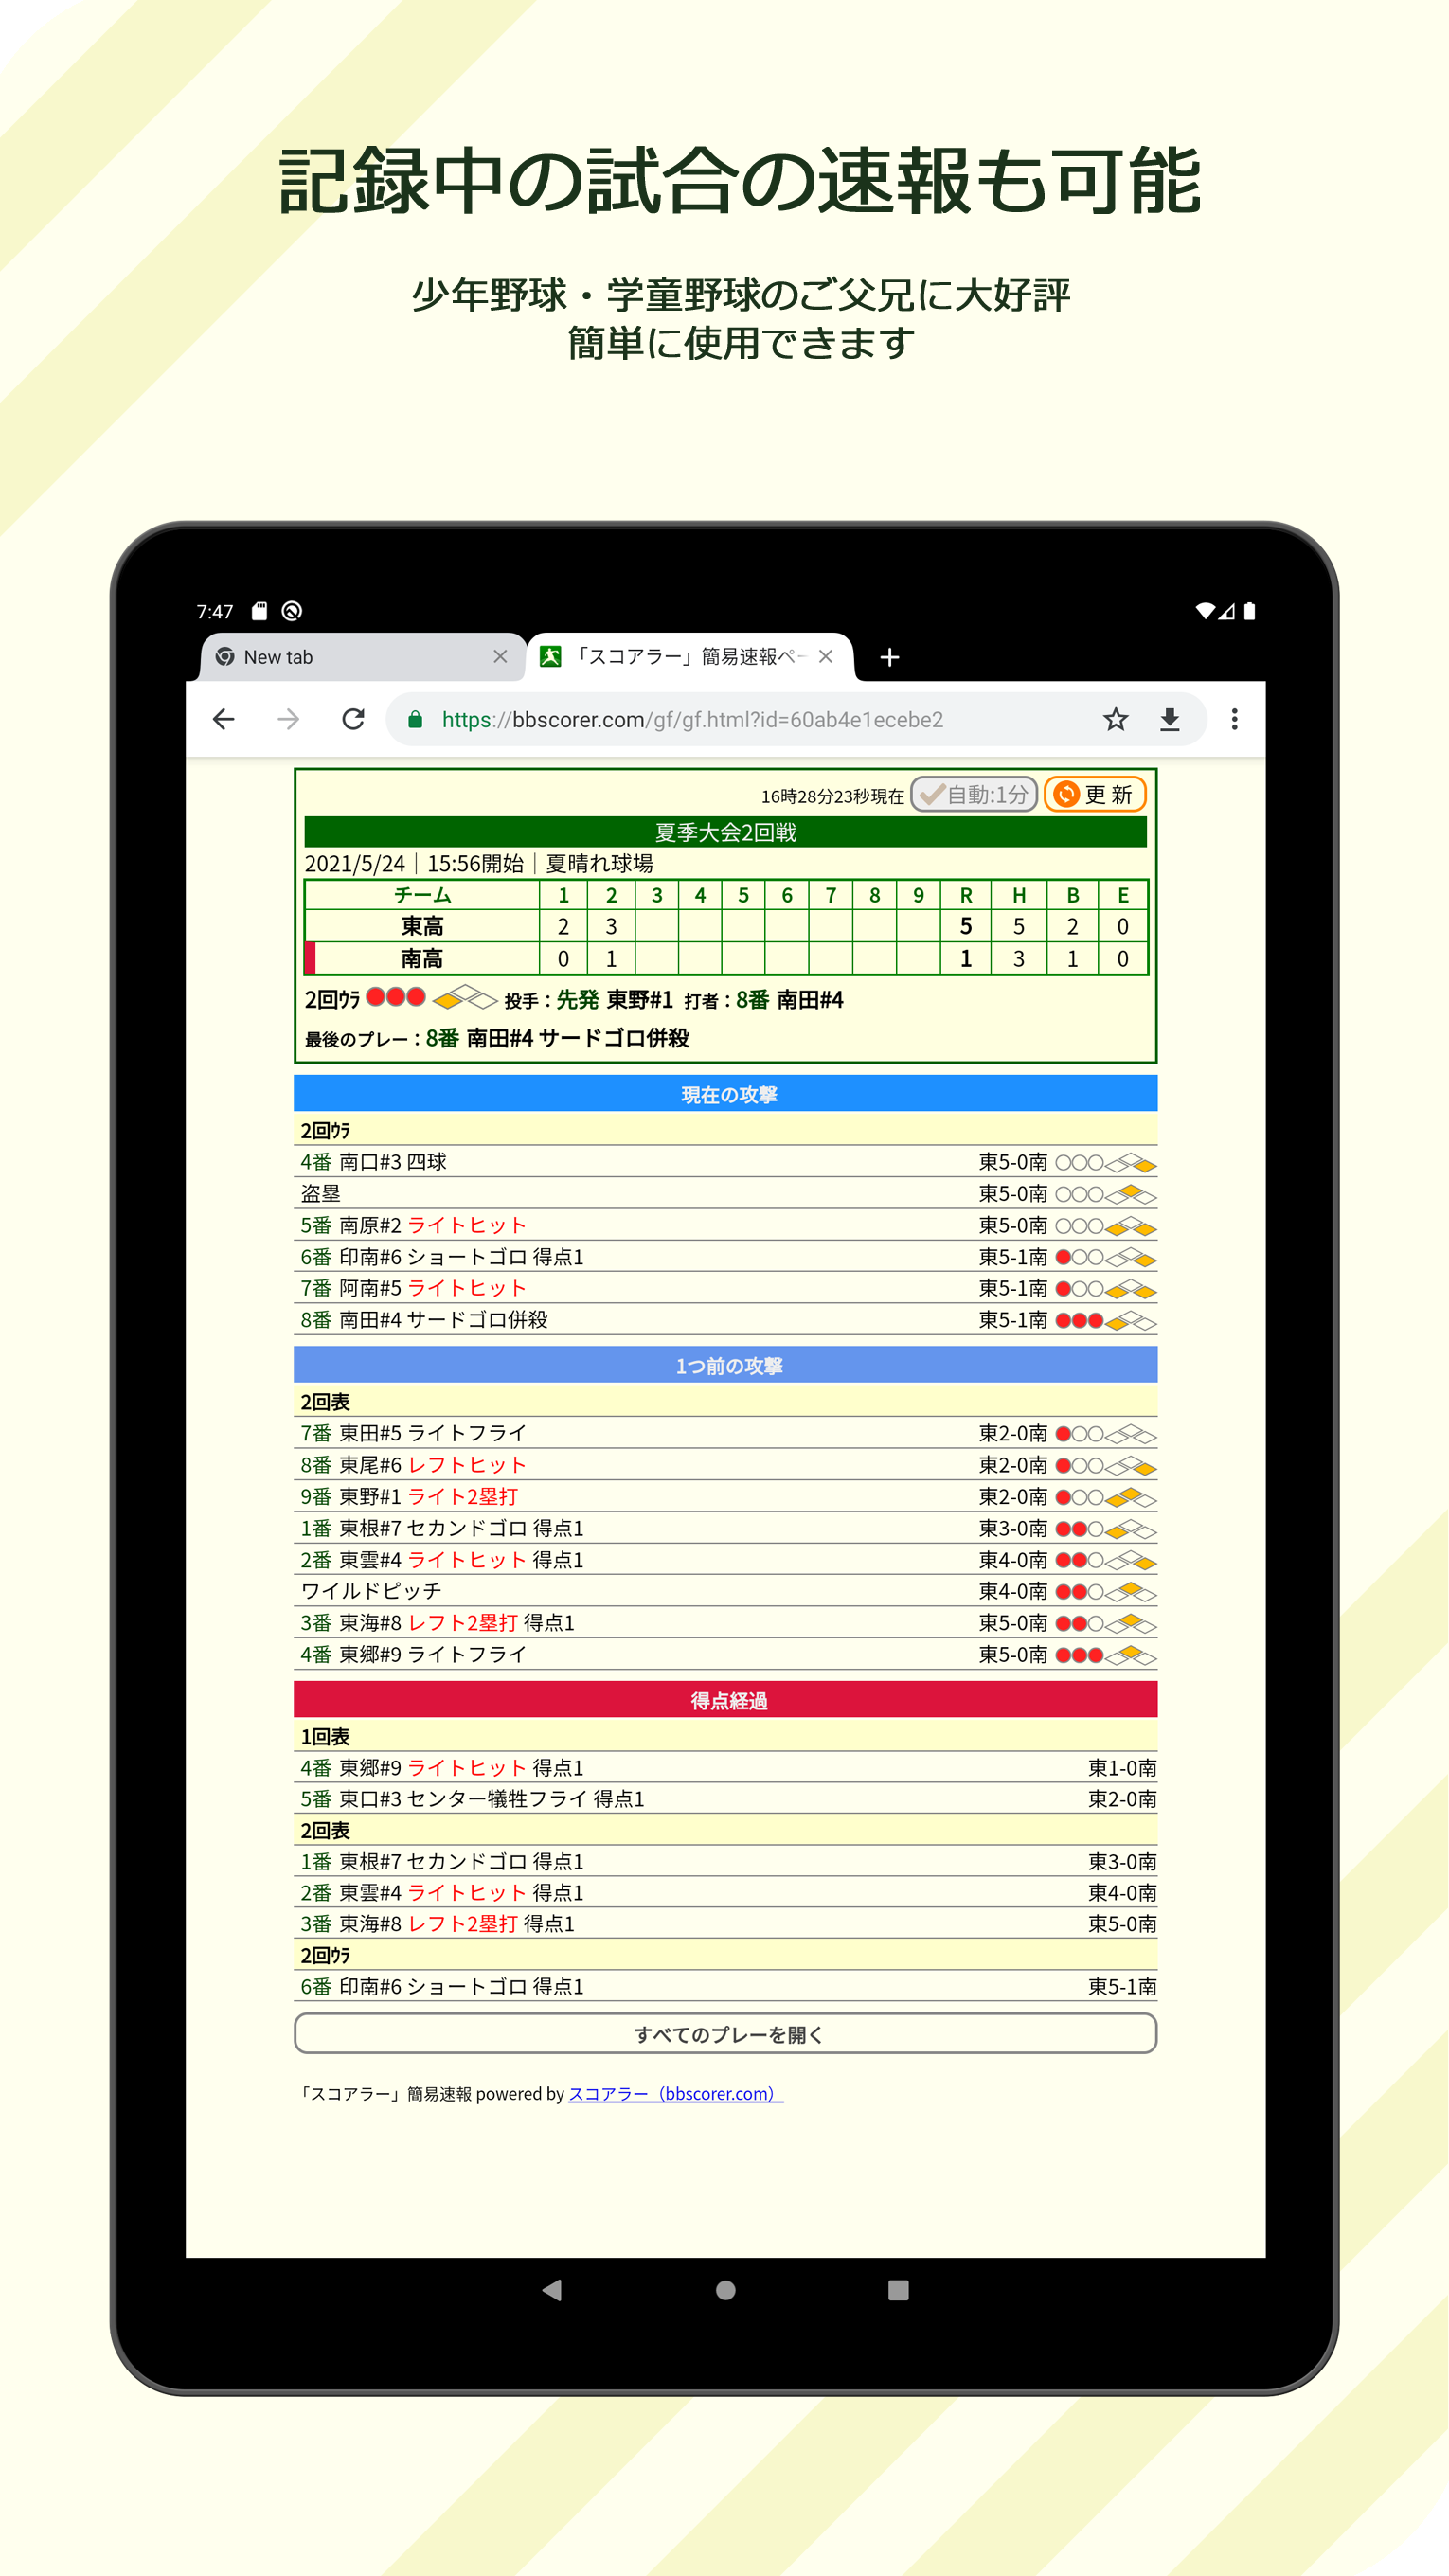
Task: Click the 7番 阿南#5 ライトヒット row
Action: click(x=725, y=1288)
